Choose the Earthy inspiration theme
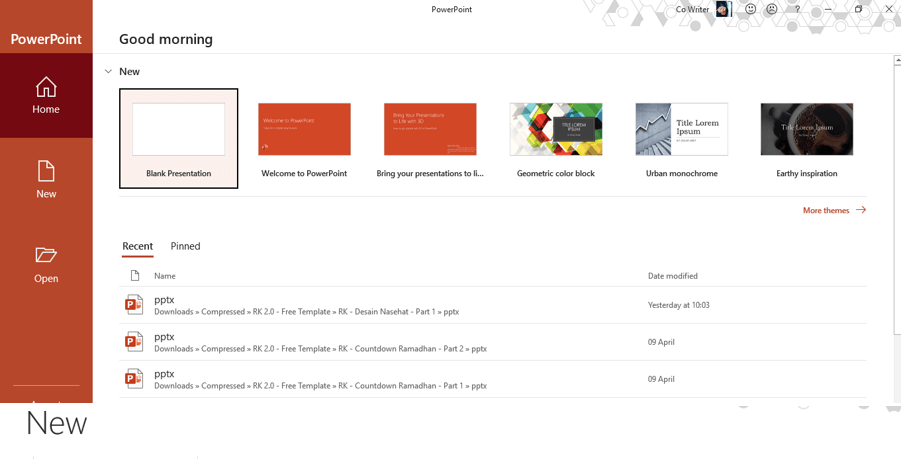901x459 pixels. tap(807, 138)
